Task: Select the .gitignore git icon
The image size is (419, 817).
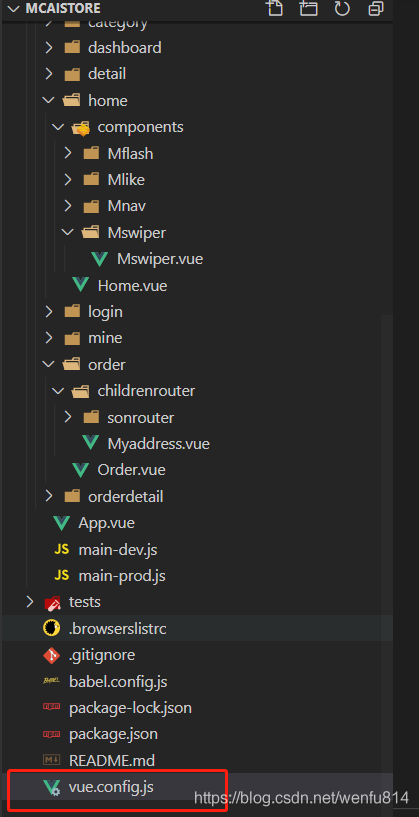Action: (x=52, y=655)
